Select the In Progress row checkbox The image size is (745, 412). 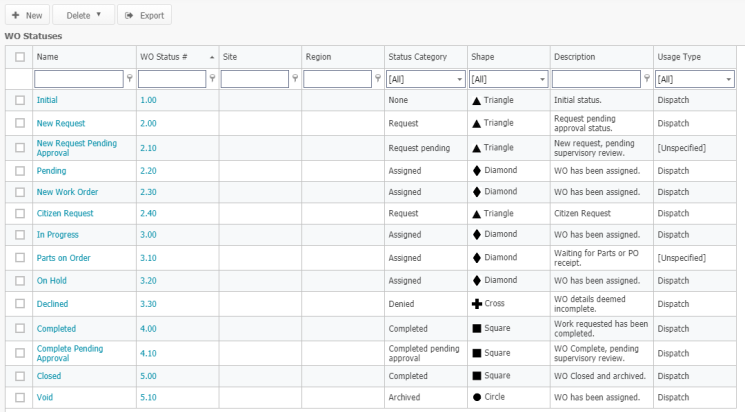tap(20, 235)
